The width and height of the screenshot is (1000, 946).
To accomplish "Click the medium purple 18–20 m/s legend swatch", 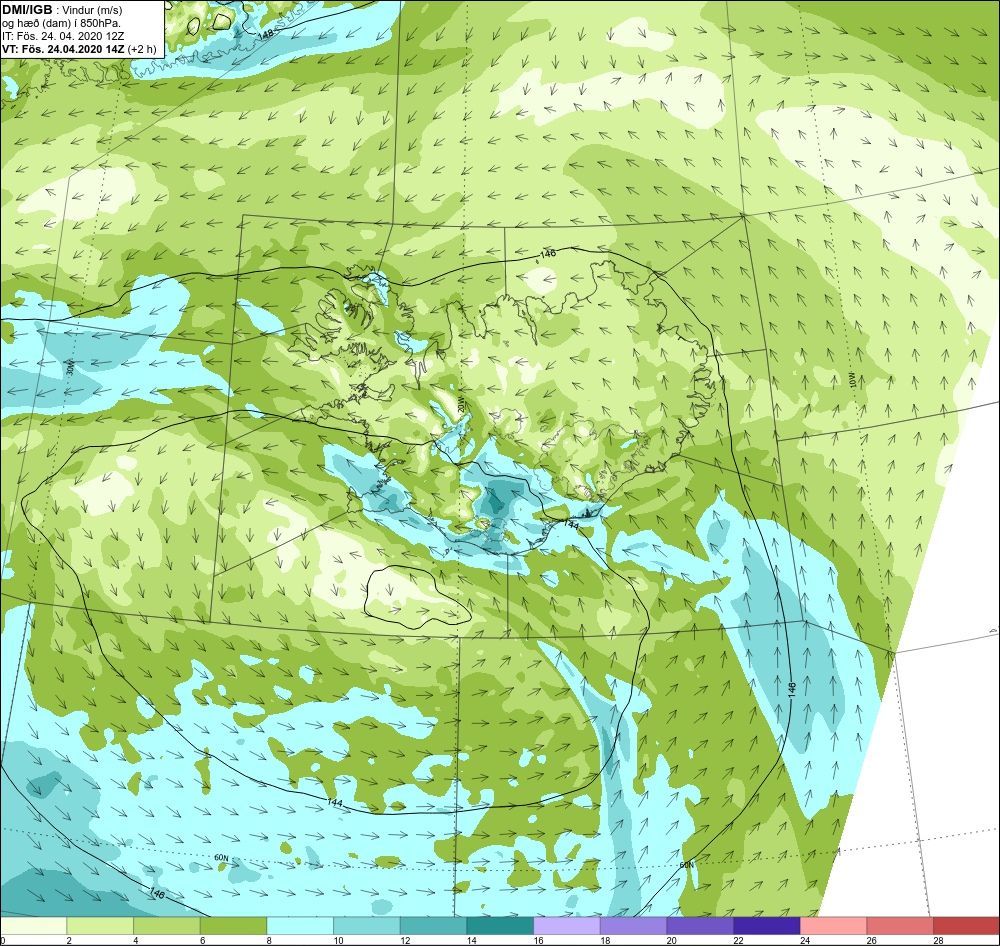I will point(633,925).
